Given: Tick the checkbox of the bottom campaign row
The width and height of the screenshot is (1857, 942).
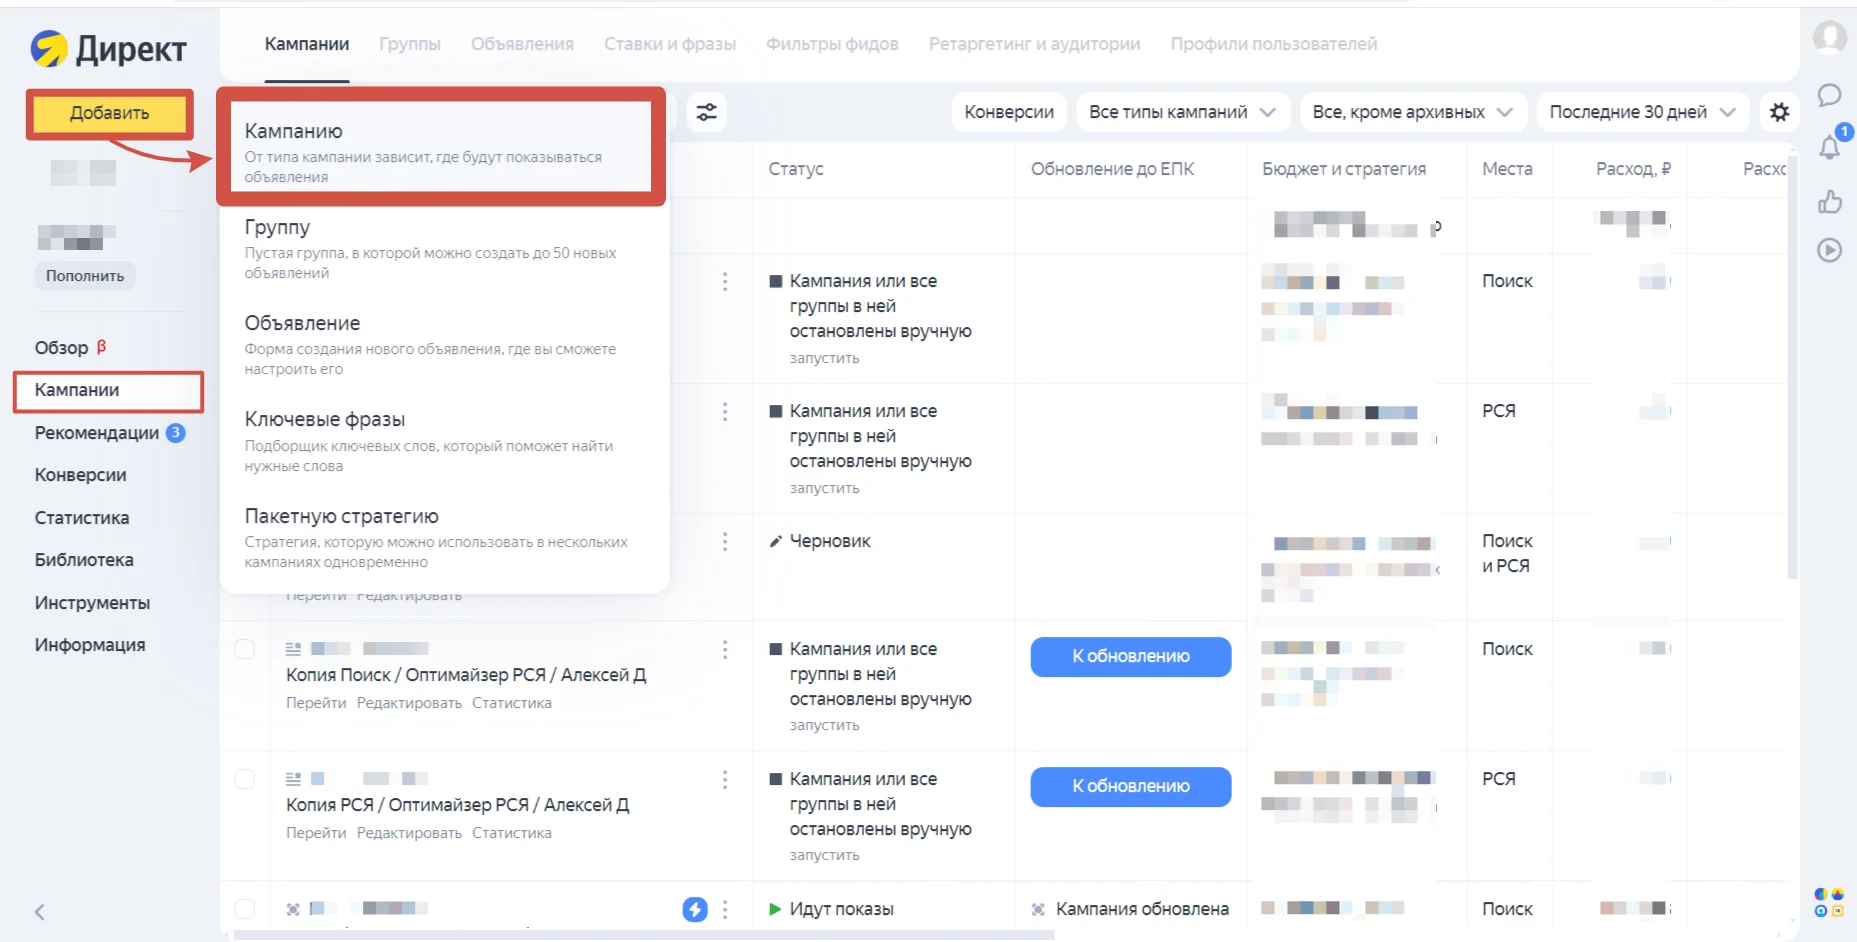Looking at the screenshot, I should [245, 909].
